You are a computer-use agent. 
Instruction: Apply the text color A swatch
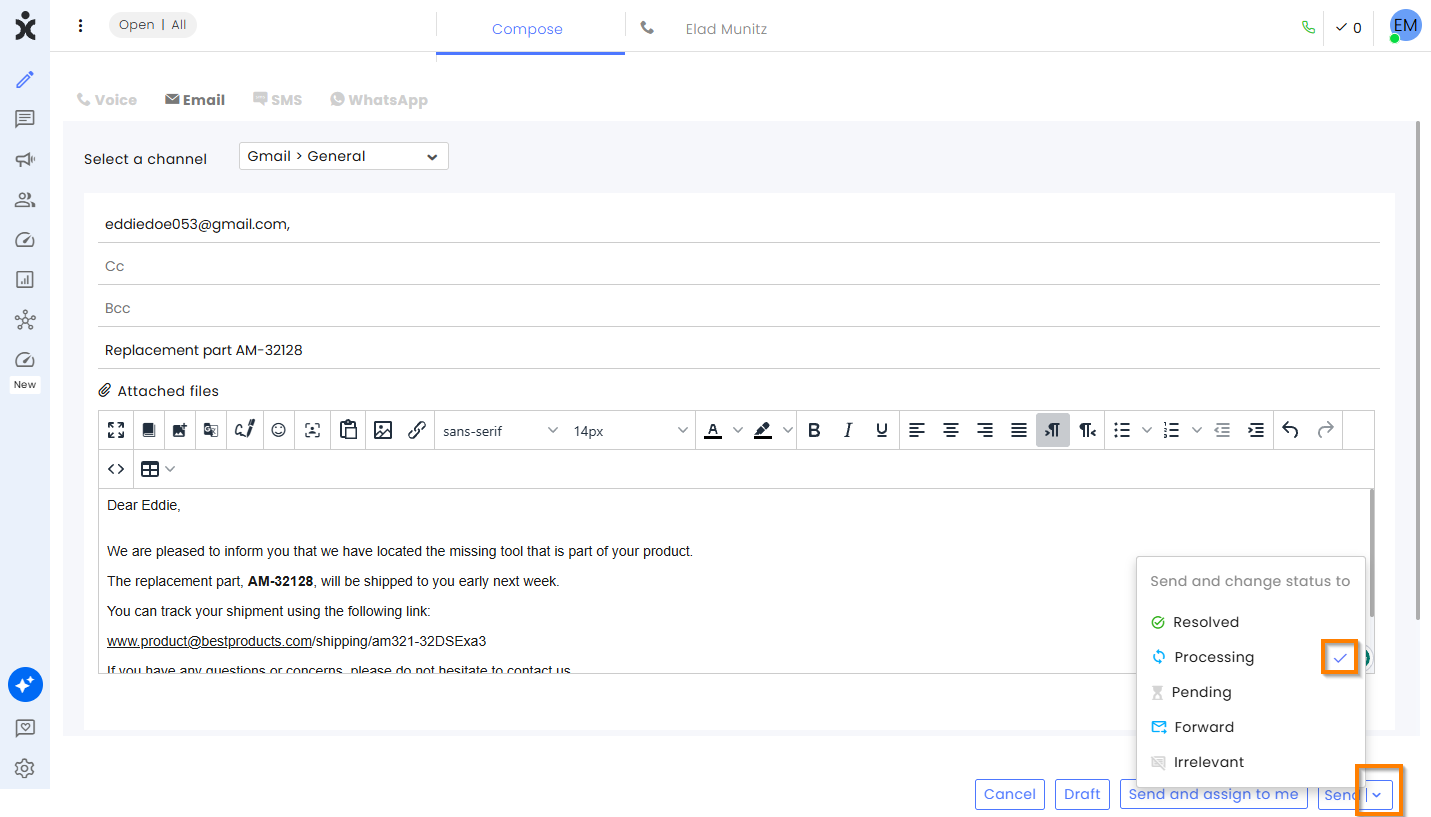point(713,430)
